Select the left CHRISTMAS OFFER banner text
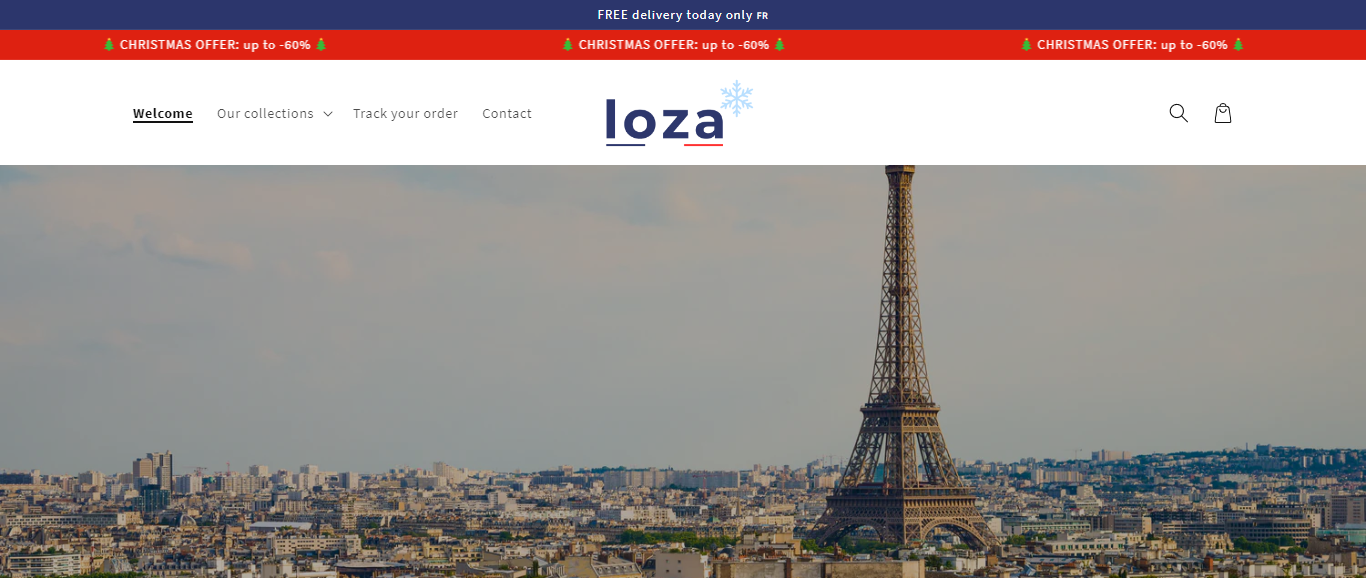 pos(215,45)
